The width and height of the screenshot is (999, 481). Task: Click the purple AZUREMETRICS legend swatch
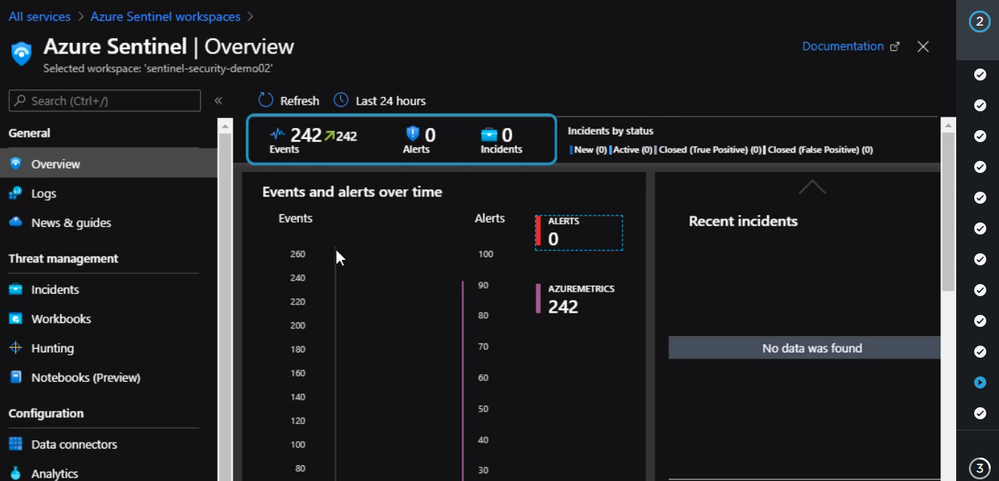click(538, 299)
